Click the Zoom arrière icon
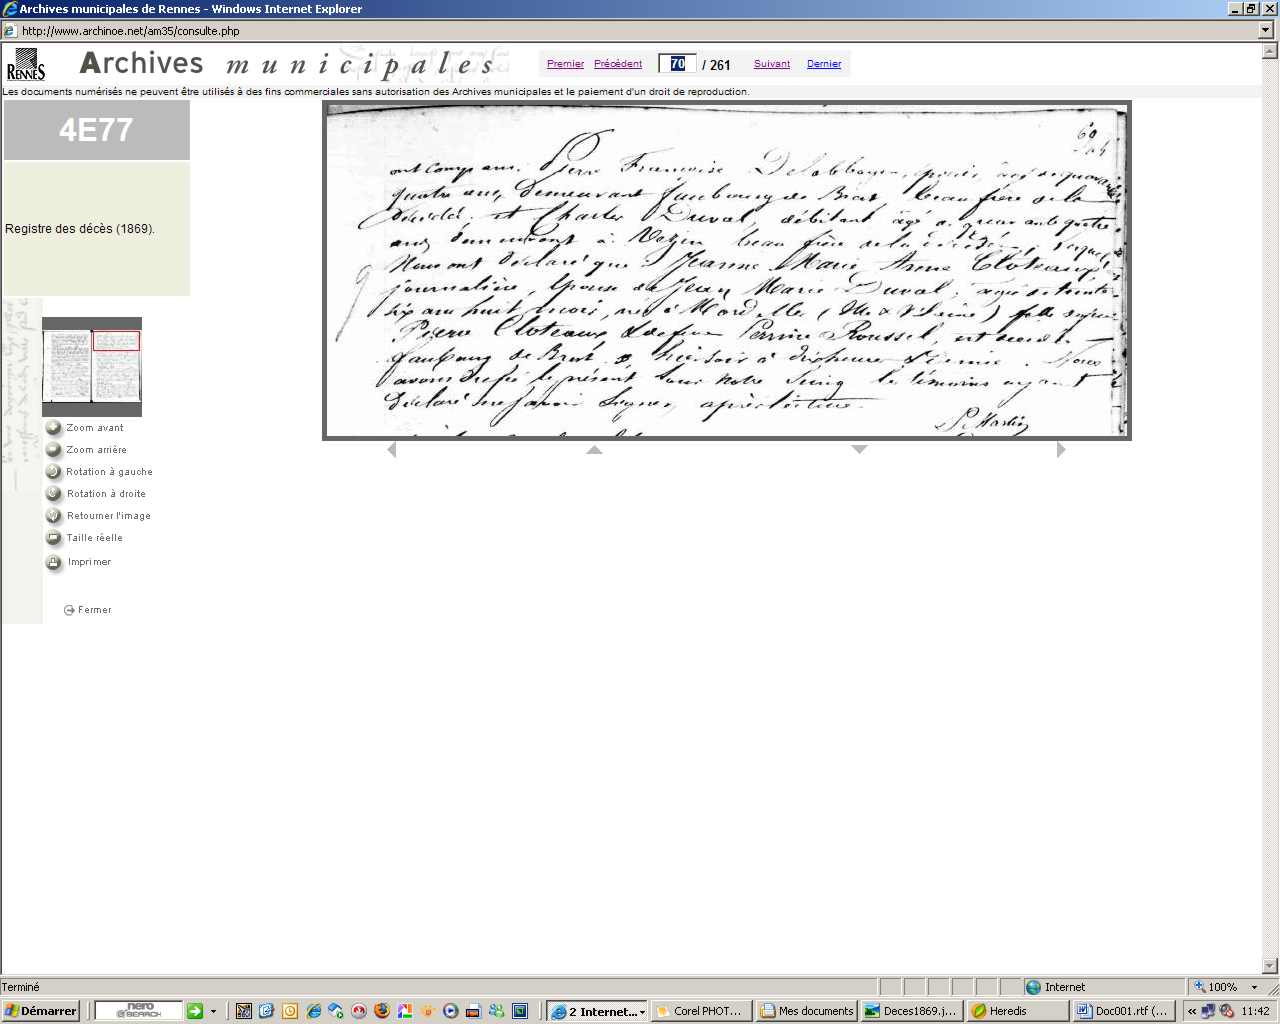Image resolution: width=1280 pixels, height=1024 pixels. pyautogui.click(x=54, y=450)
